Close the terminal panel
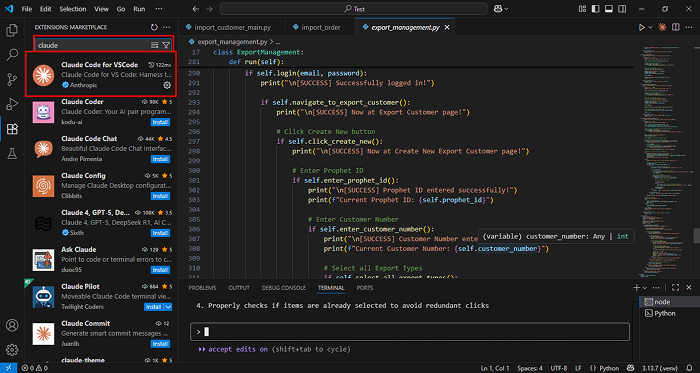This screenshot has height=373, width=700. point(689,288)
